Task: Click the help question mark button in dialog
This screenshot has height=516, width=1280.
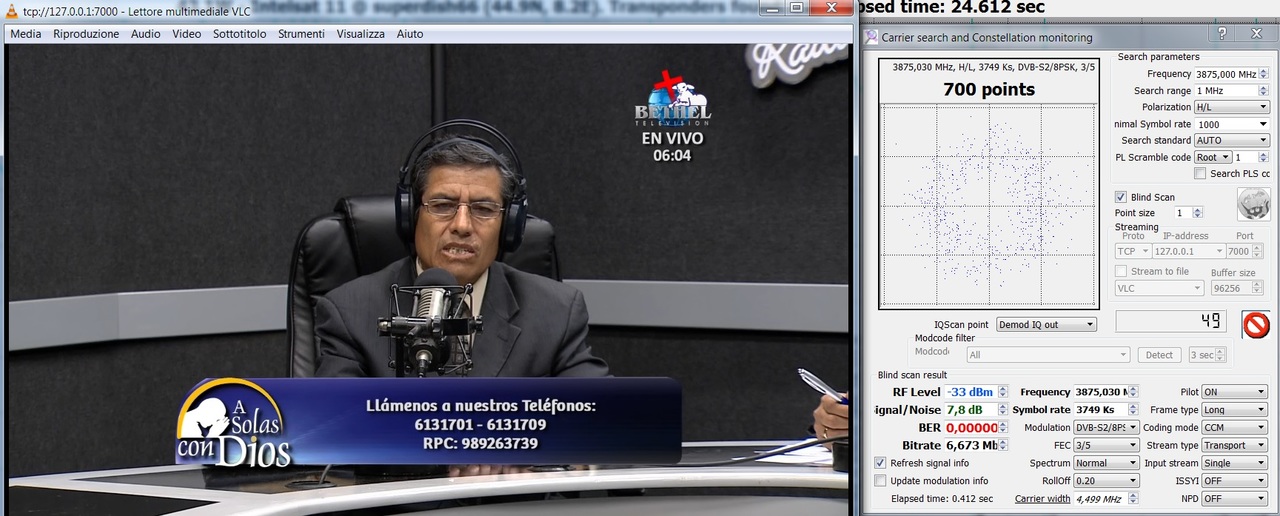Action: click(1222, 34)
